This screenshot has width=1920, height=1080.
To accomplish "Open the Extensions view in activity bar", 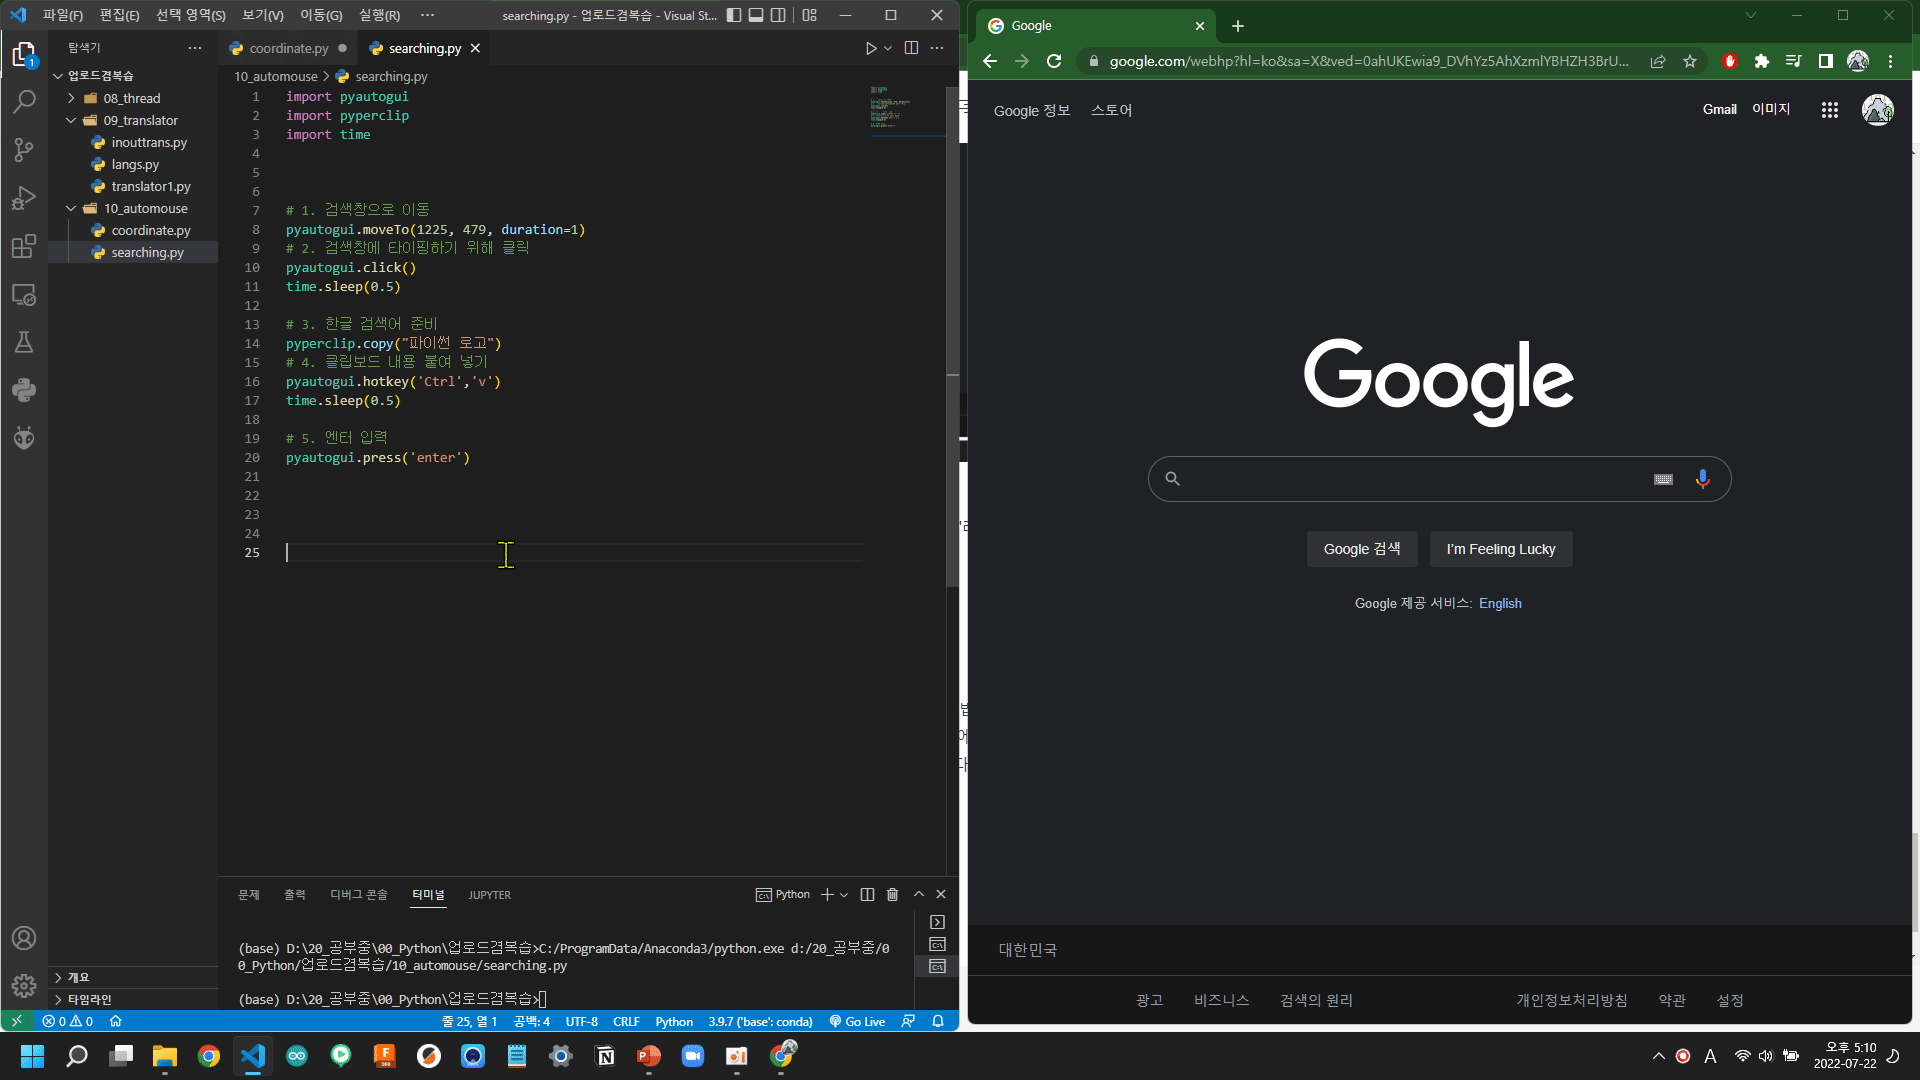I will (x=24, y=246).
